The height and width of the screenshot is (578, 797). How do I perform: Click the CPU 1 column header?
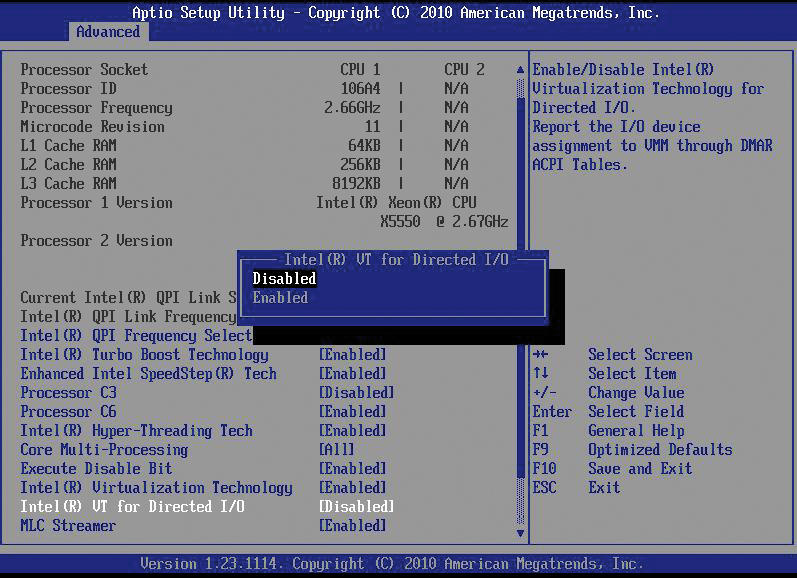click(360, 70)
